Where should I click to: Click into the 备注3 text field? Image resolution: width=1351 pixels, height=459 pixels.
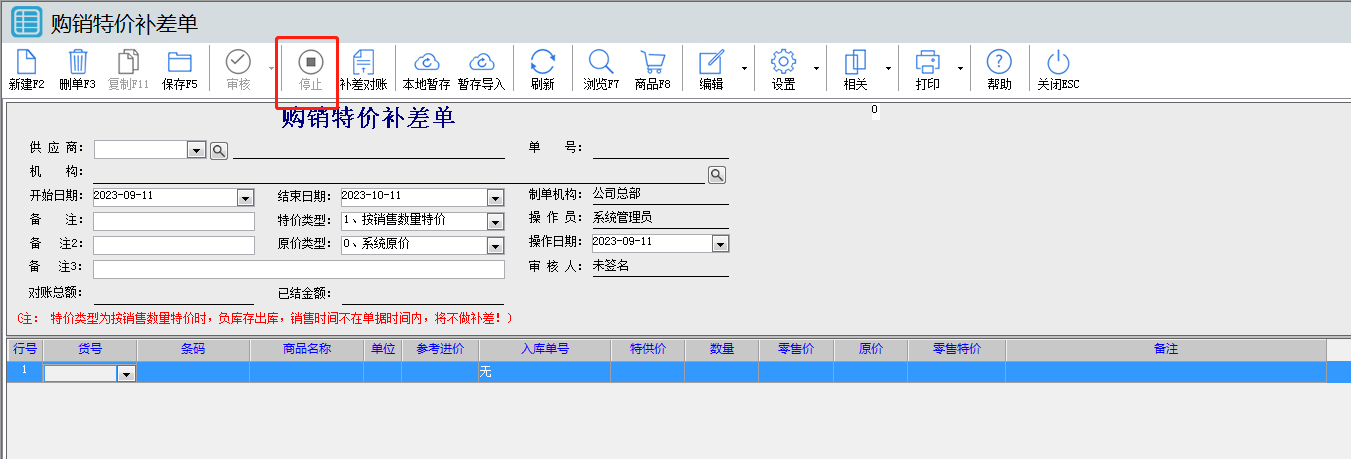pyautogui.click(x=298, y=269)
